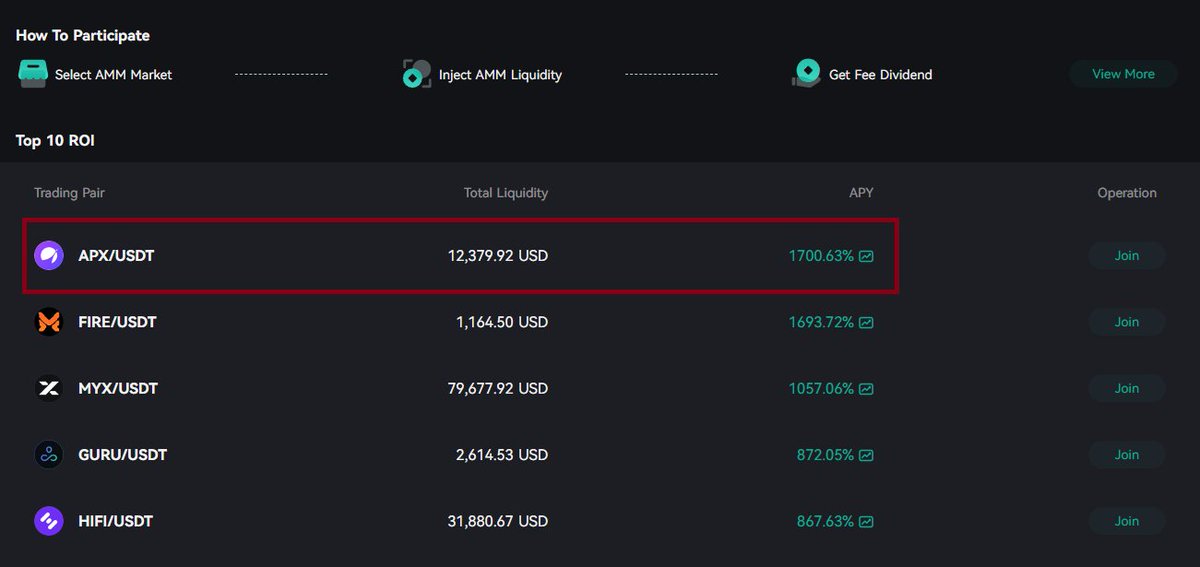
Task: Join the GURU/USDT pool
Action: pyautogui.click(x=1127, y=455)
